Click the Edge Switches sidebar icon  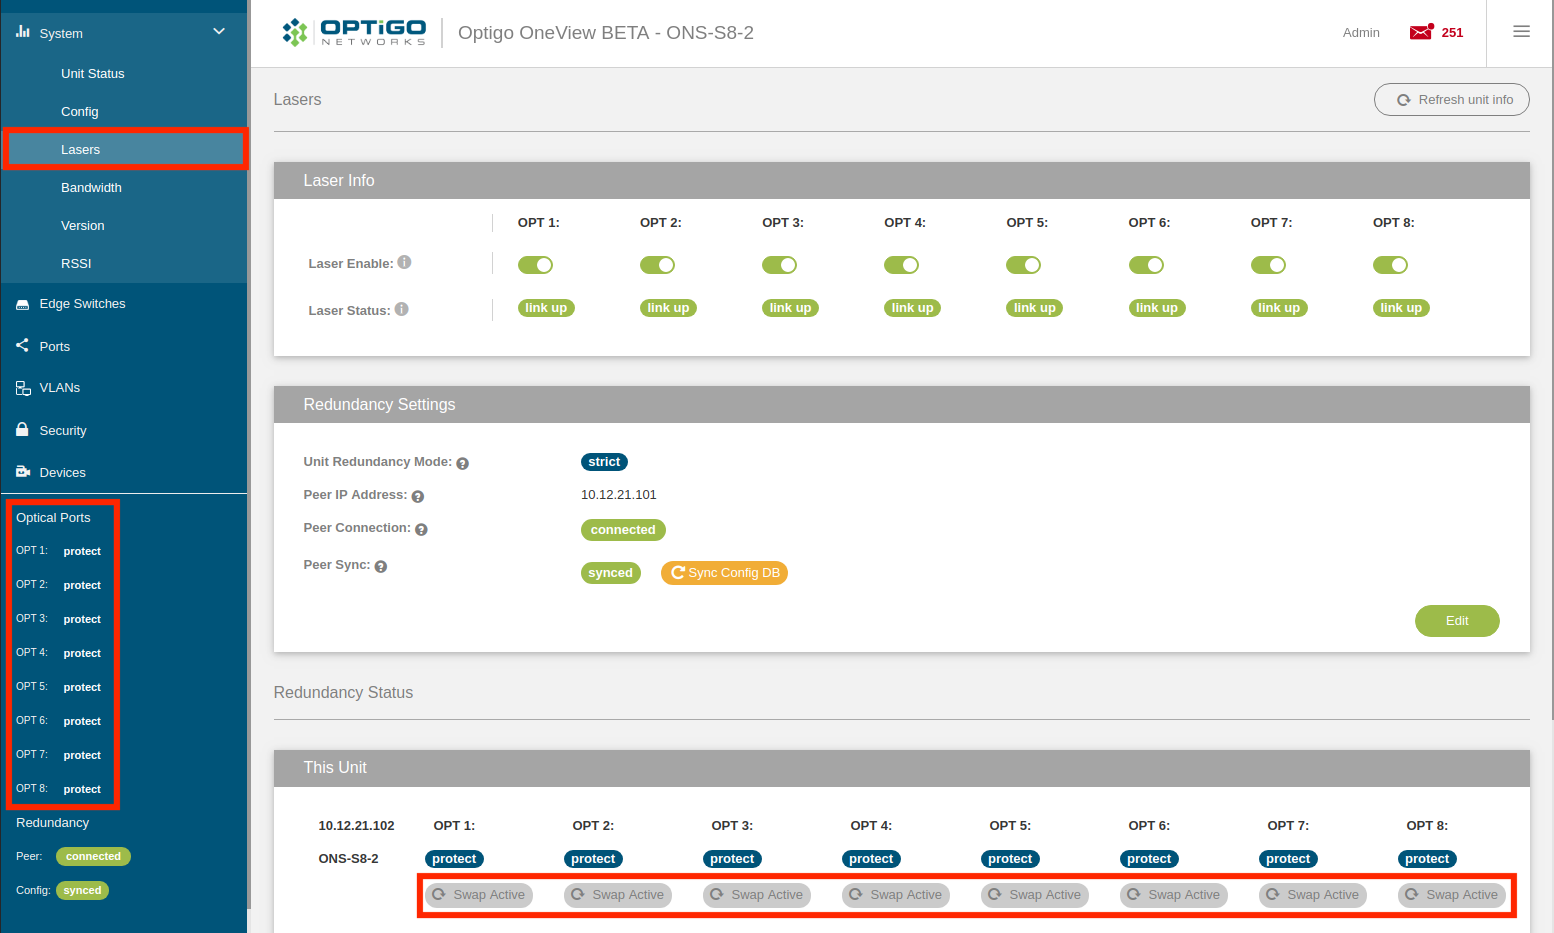click(22, 304)
